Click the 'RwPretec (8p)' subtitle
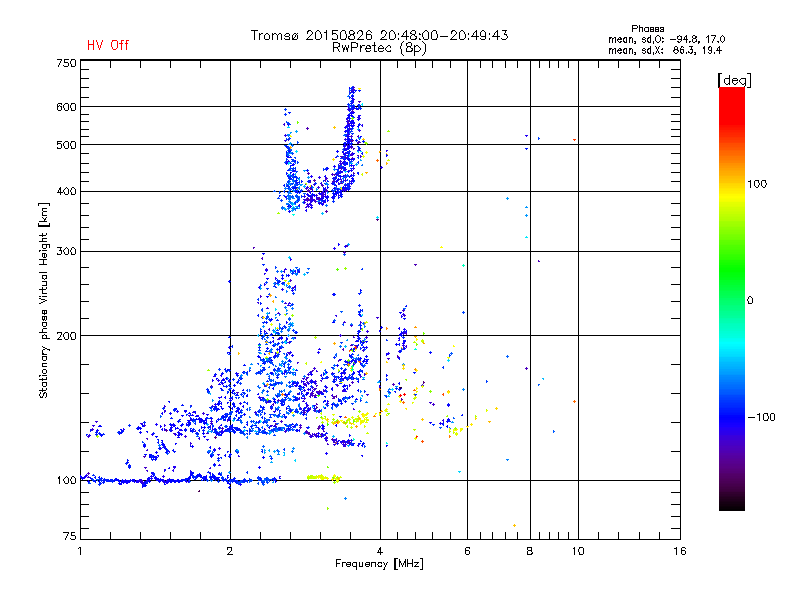Viewport: 800px width, 600px height. [x=379, y=48]
